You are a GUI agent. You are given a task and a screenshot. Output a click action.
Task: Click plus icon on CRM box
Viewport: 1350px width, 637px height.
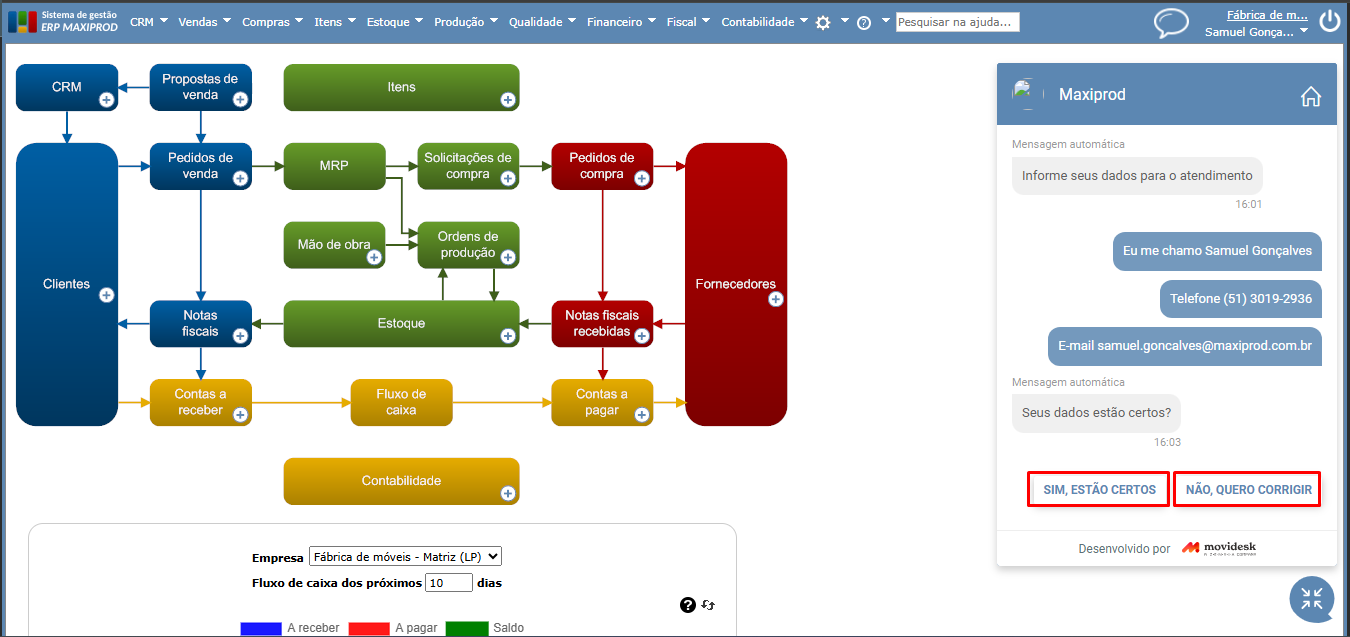coord(106,99)
